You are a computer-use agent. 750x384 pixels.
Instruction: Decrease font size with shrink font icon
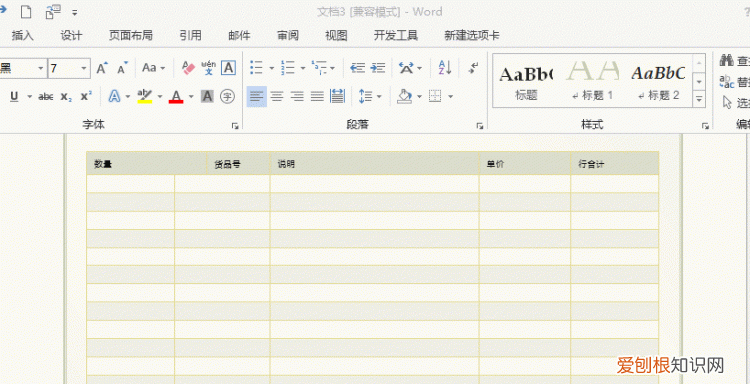123,68
